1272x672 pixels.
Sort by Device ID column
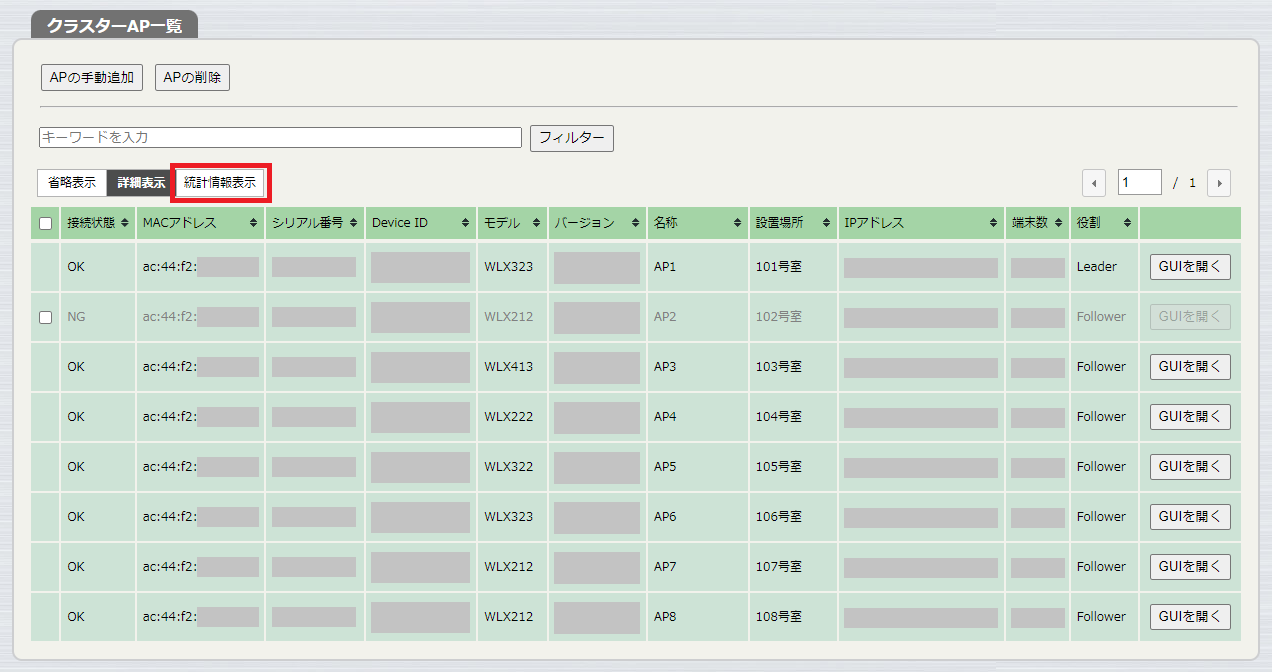tap(466, 223)
